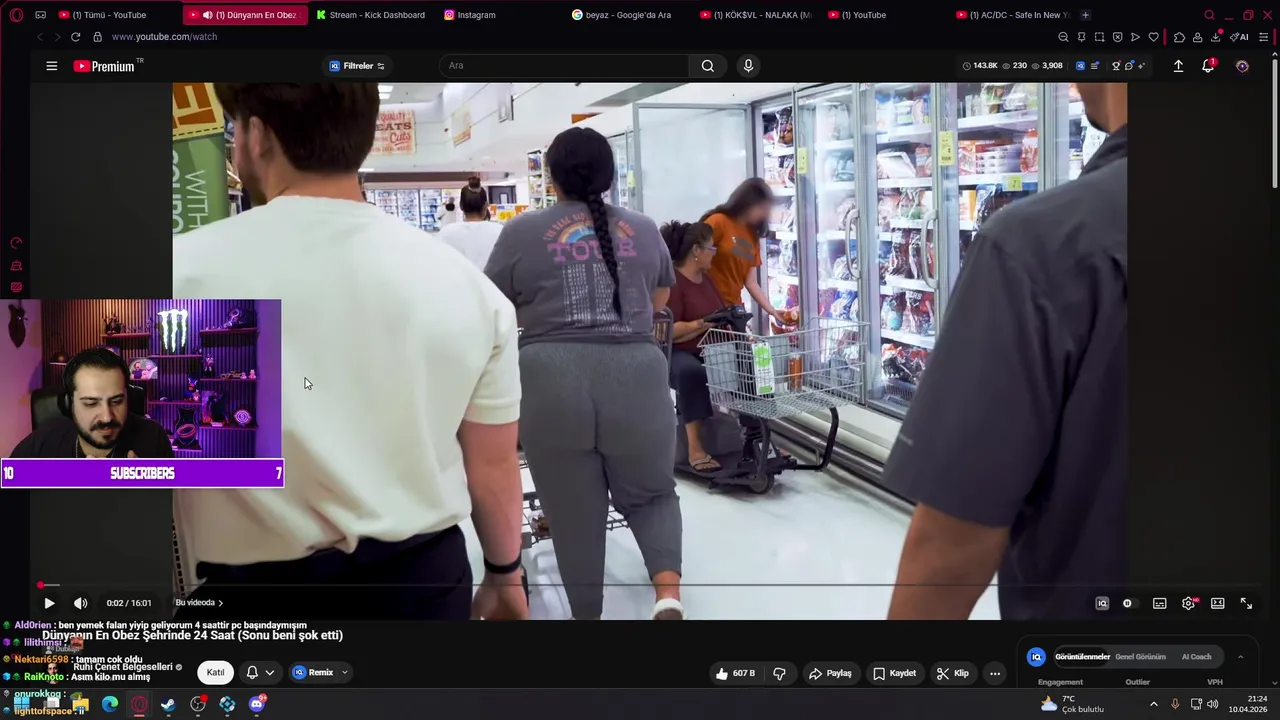
Task: Open the YouTube guide hamburger menu
Action: pyautogui.click(x=52, y=66)
